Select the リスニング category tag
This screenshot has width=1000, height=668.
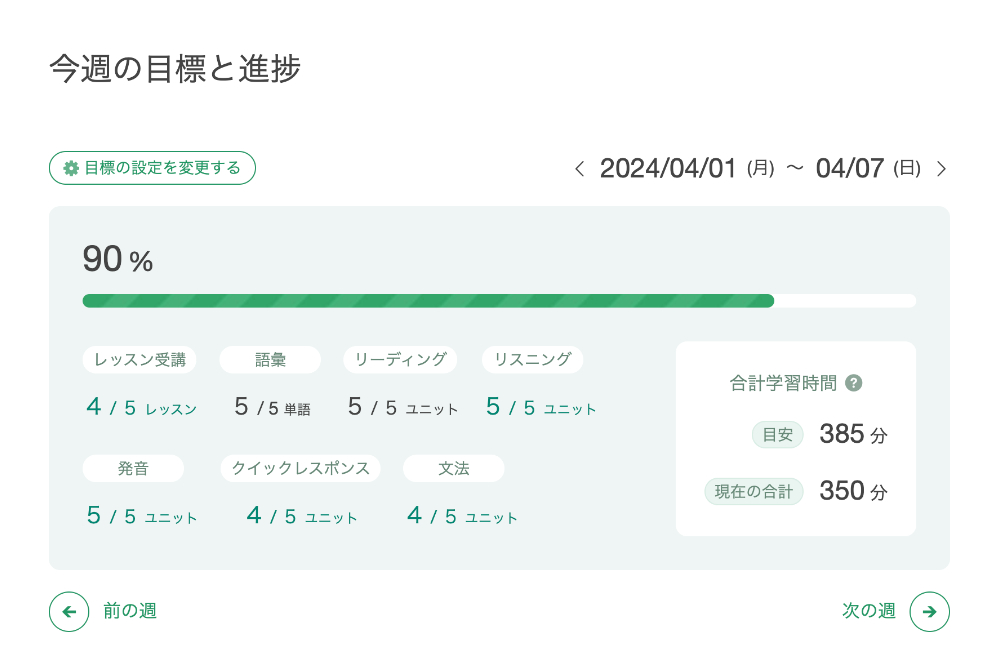[532, 360]
